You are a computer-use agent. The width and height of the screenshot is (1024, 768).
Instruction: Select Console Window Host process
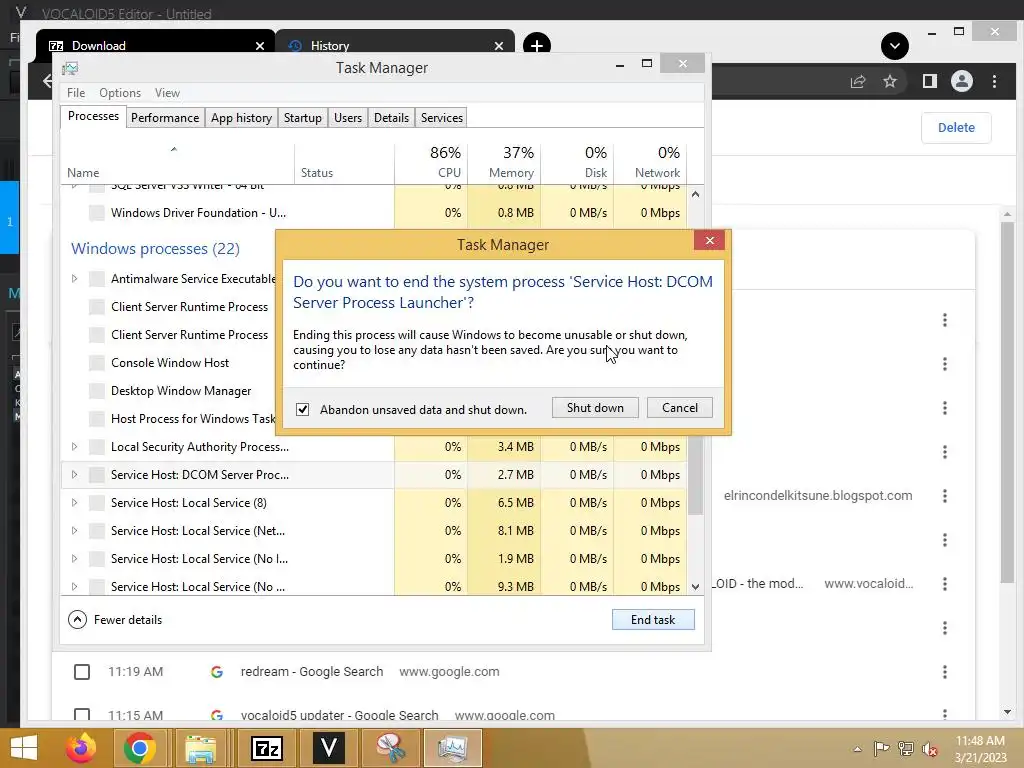[170, 362]
